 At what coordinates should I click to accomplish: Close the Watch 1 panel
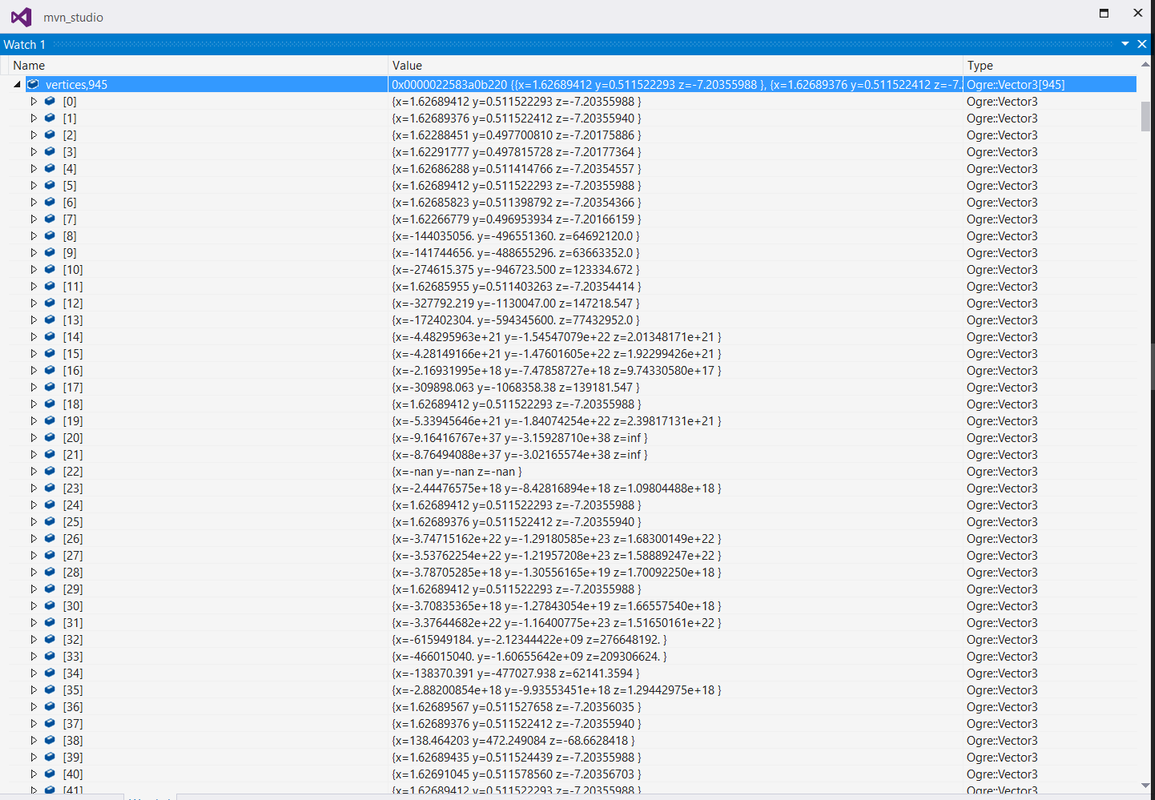1142,44
